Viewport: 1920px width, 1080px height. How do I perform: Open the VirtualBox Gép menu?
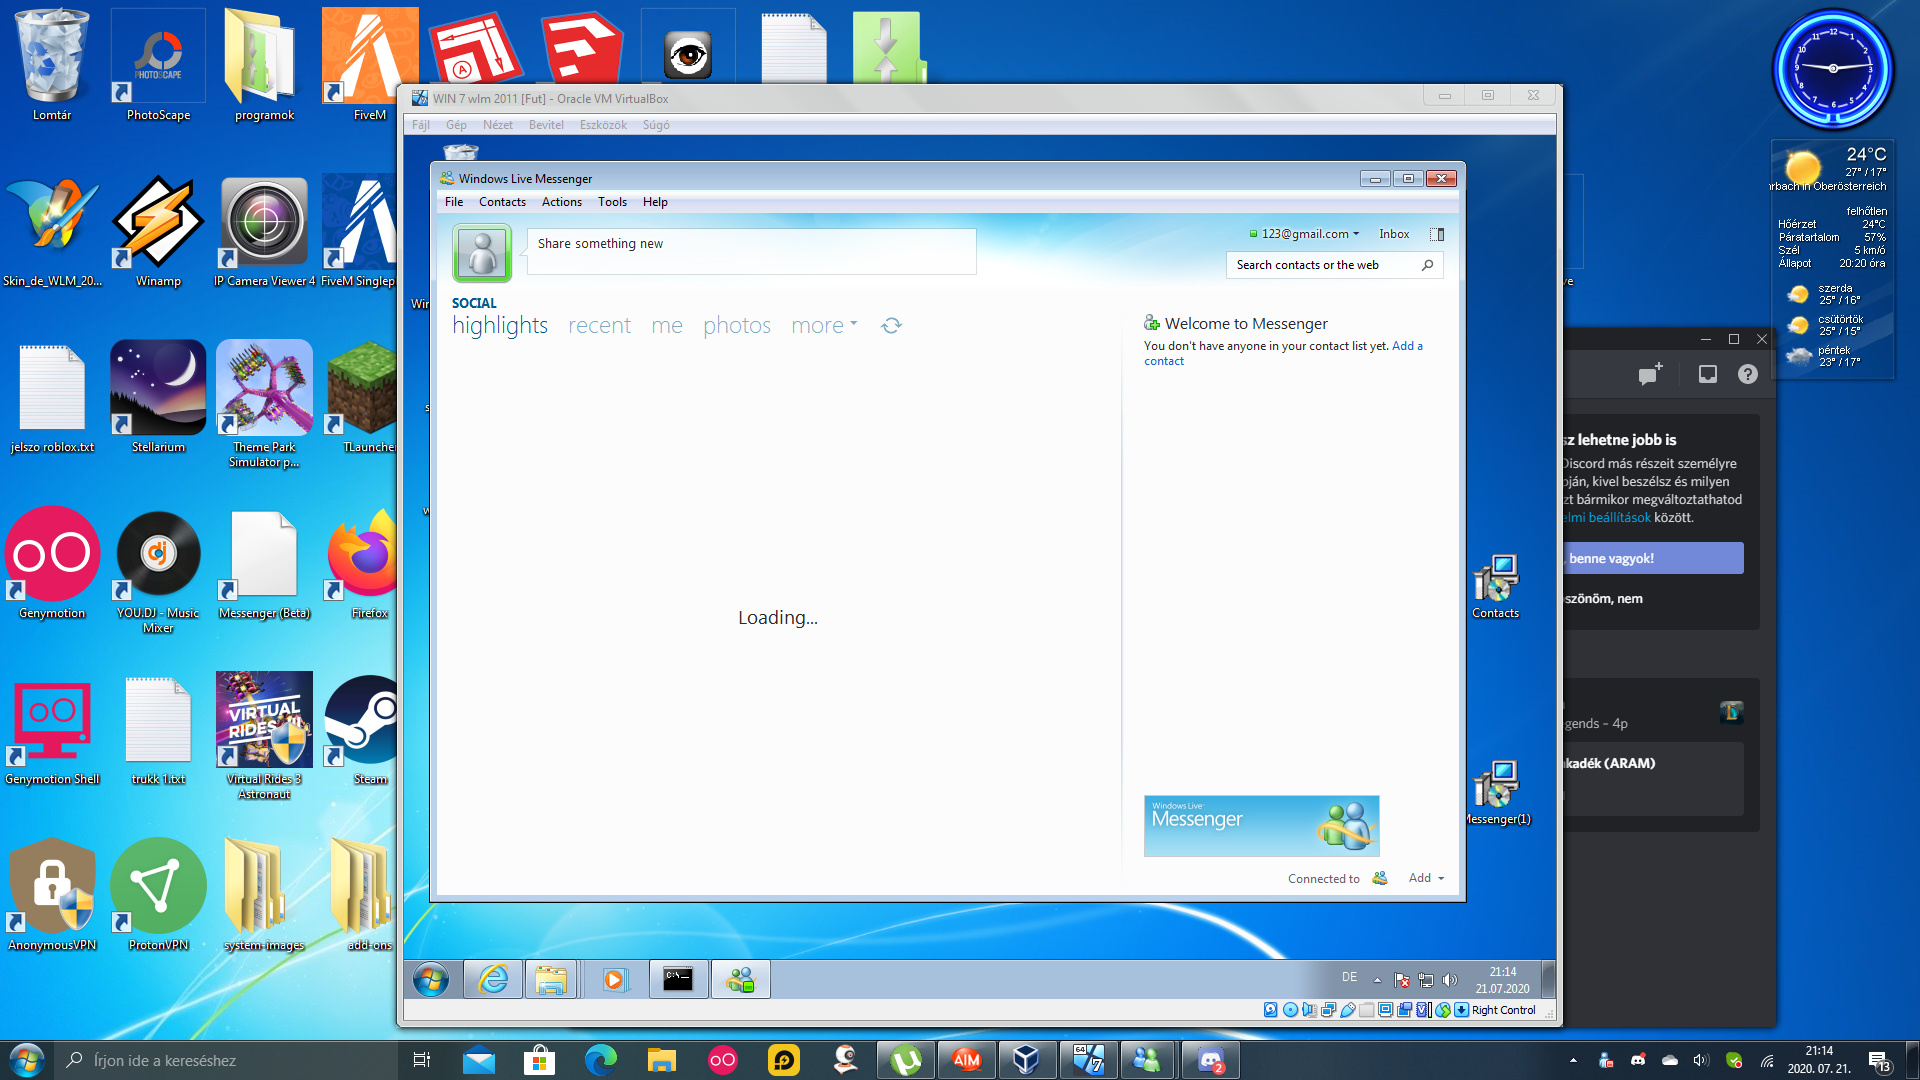(456, 125)
